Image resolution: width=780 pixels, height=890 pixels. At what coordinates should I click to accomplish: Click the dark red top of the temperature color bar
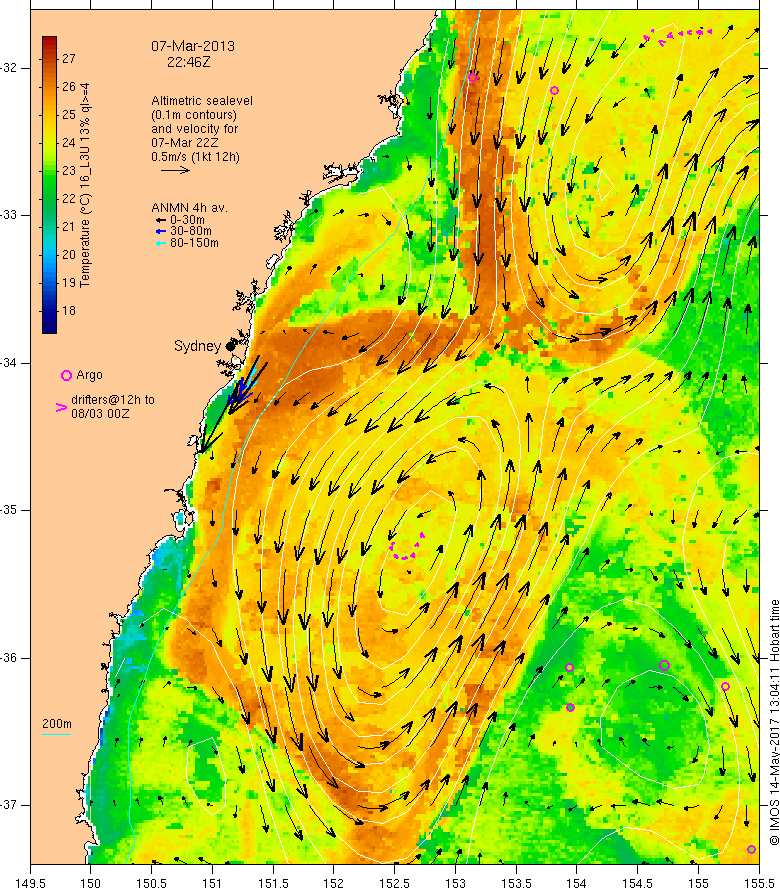coord(49,43)
